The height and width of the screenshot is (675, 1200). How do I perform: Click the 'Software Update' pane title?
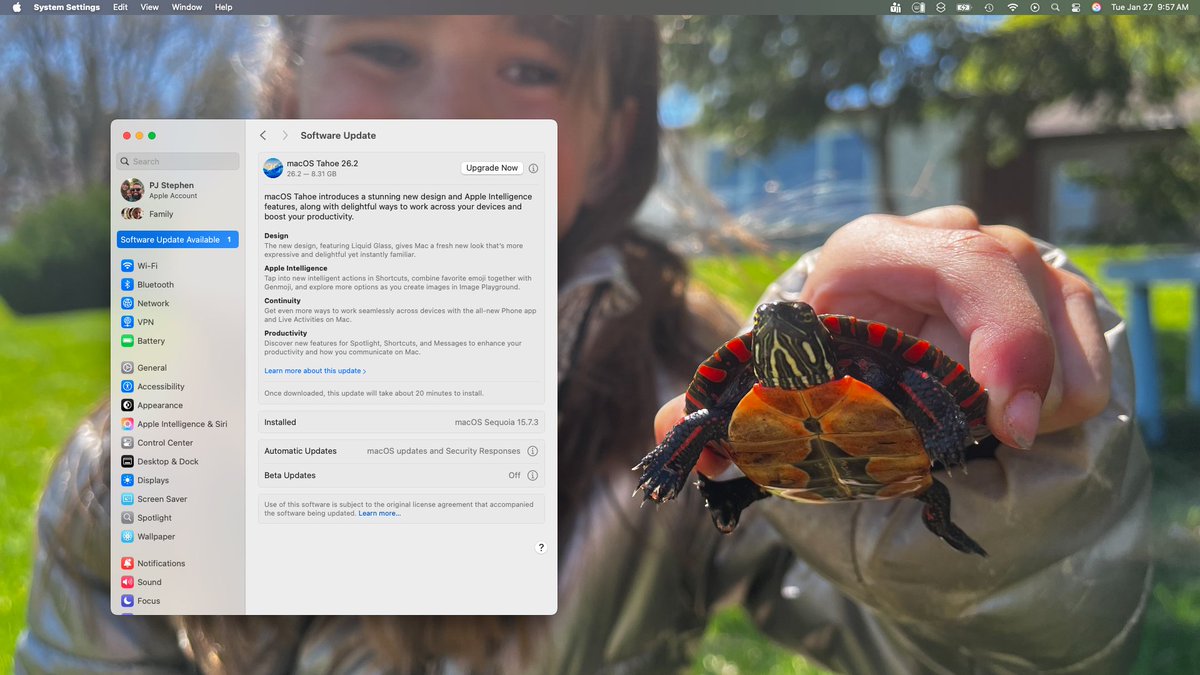tap(338, 135)
